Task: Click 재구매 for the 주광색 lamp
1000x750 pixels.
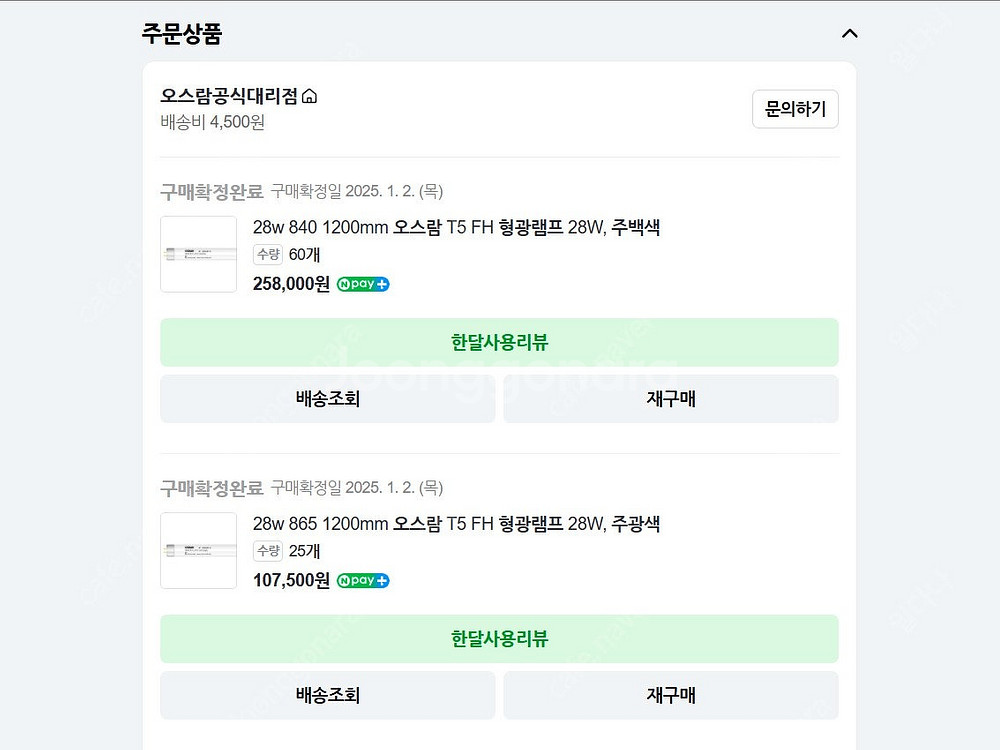Action: 670,695
